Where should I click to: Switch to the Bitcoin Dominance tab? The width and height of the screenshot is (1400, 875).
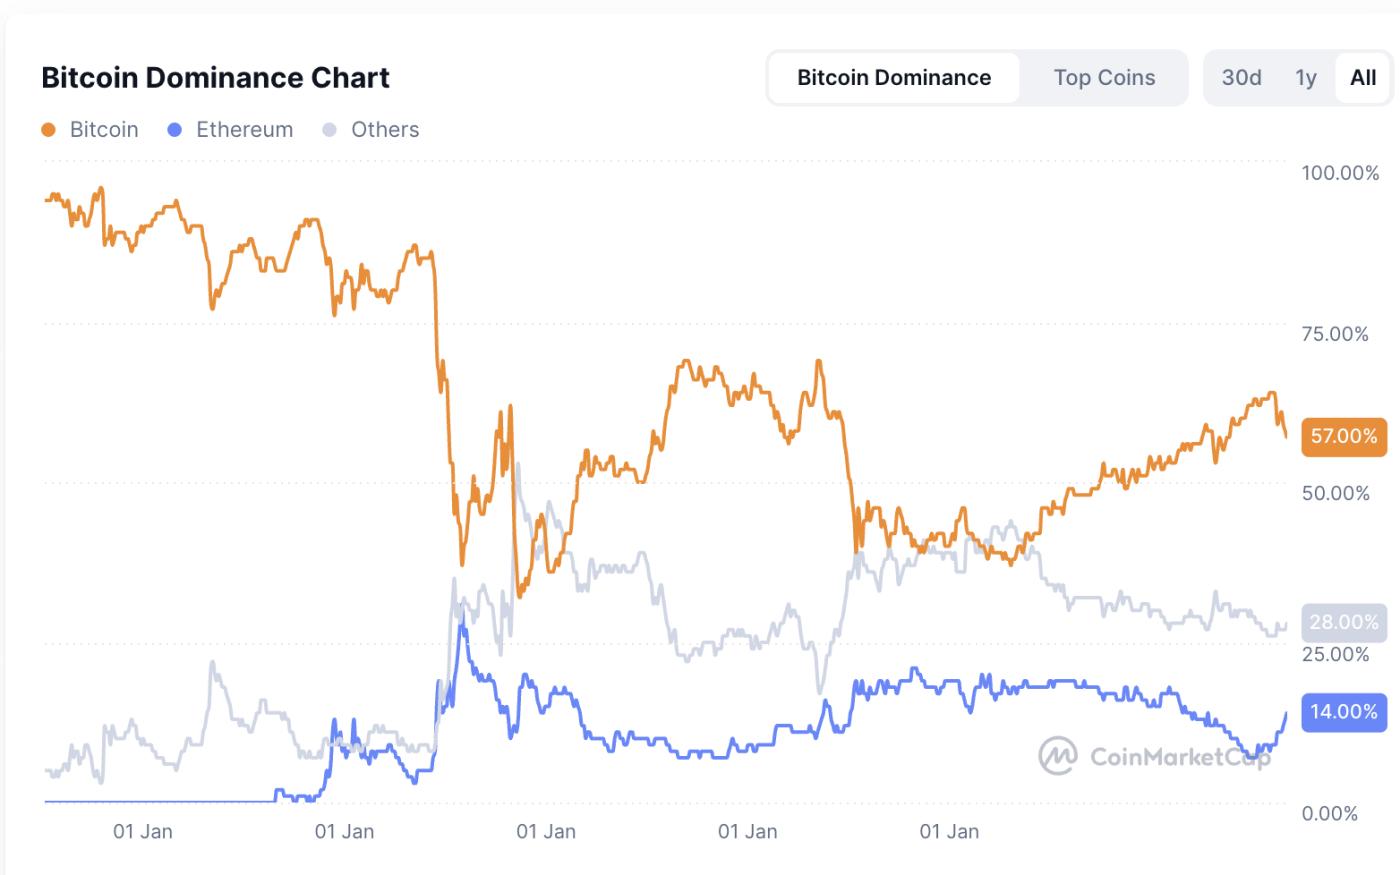click(x=893, y=77)
